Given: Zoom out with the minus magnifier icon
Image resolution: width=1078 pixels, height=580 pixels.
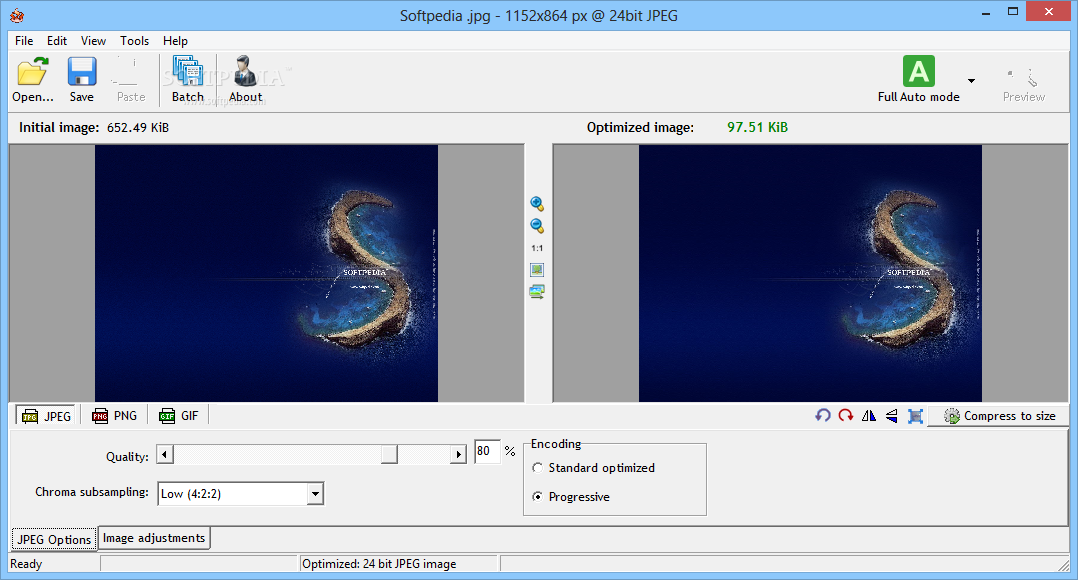Looking at the screenshot, I should pos(537,225).
